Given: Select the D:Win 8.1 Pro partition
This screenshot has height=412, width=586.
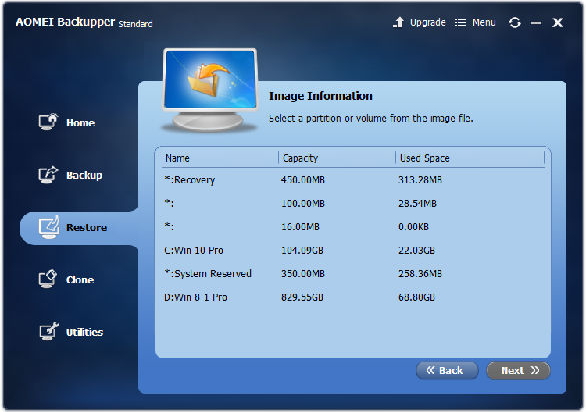Looking at the screenshot, I should click(x=353, y=297).
